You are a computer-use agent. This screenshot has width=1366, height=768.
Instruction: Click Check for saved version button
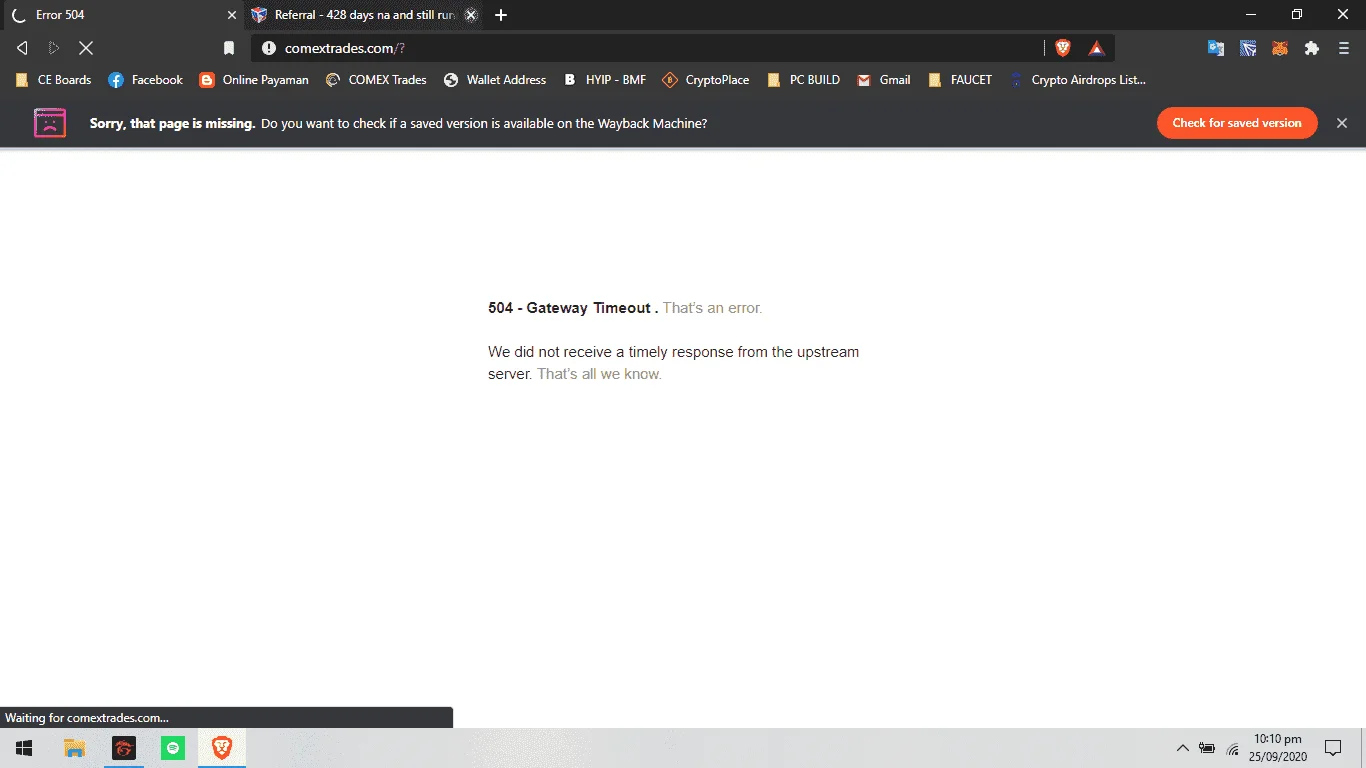(x=1237, y=123)
